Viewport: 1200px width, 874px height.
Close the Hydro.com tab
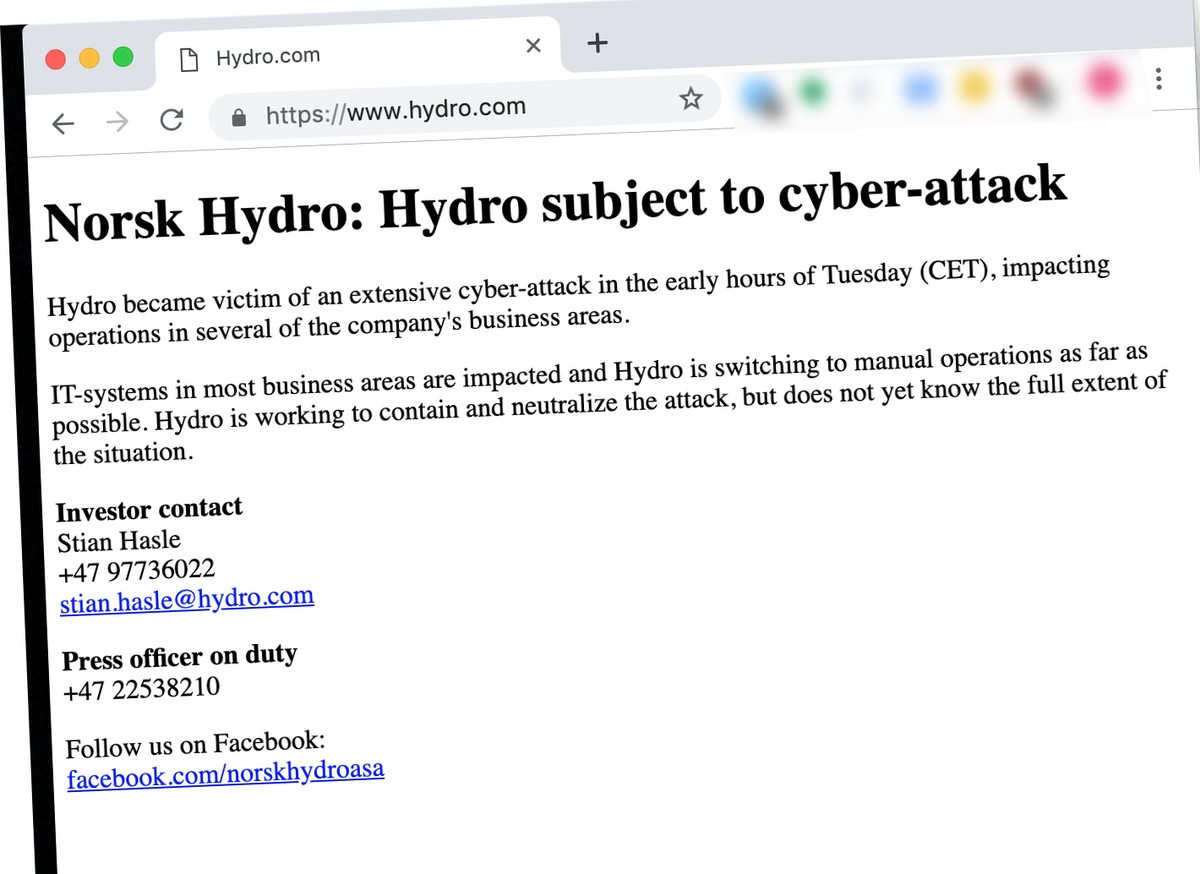pos(533,46)
